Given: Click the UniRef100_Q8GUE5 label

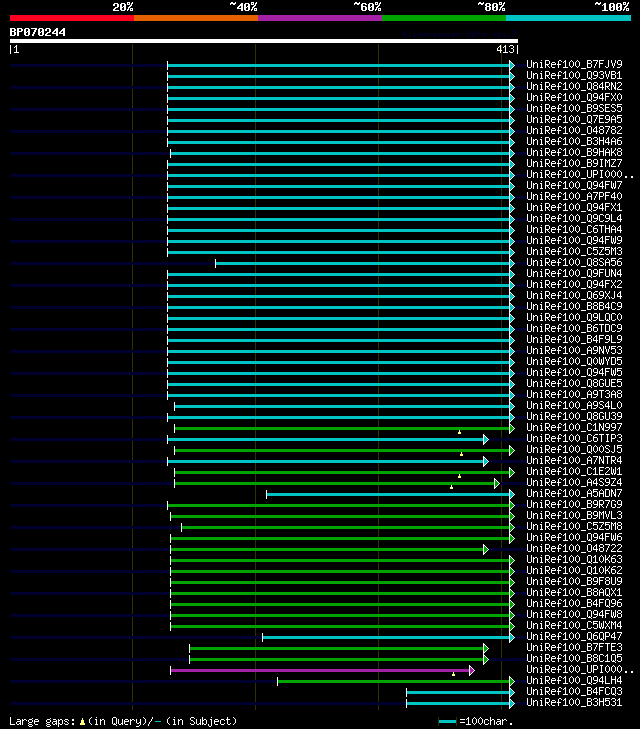Looking at the screenshot, I should (574, 384).
